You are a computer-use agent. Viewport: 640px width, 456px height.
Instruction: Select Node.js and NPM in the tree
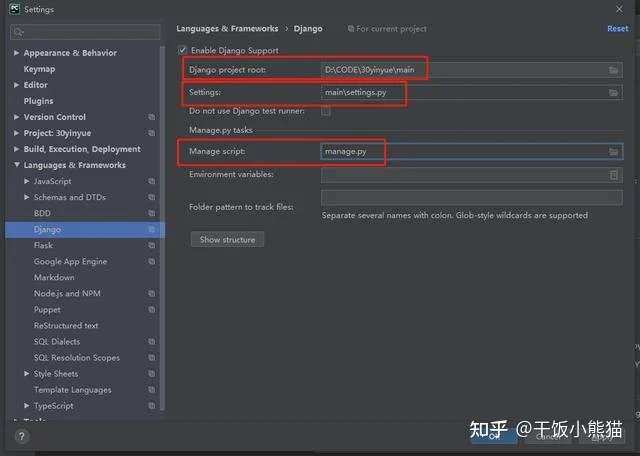67,294
